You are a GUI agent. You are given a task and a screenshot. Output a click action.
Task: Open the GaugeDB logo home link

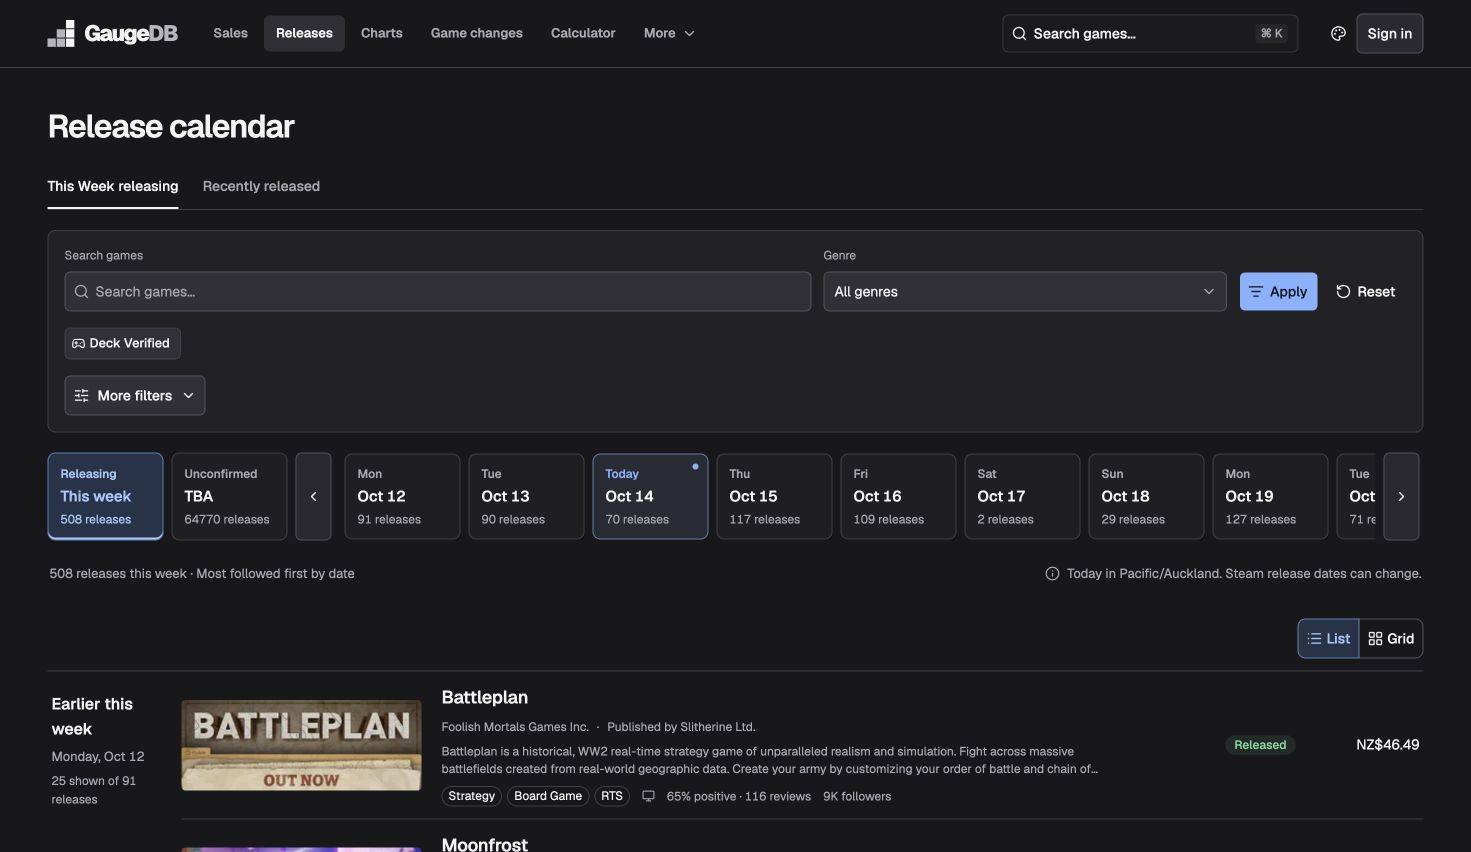[x=112, y=33]
